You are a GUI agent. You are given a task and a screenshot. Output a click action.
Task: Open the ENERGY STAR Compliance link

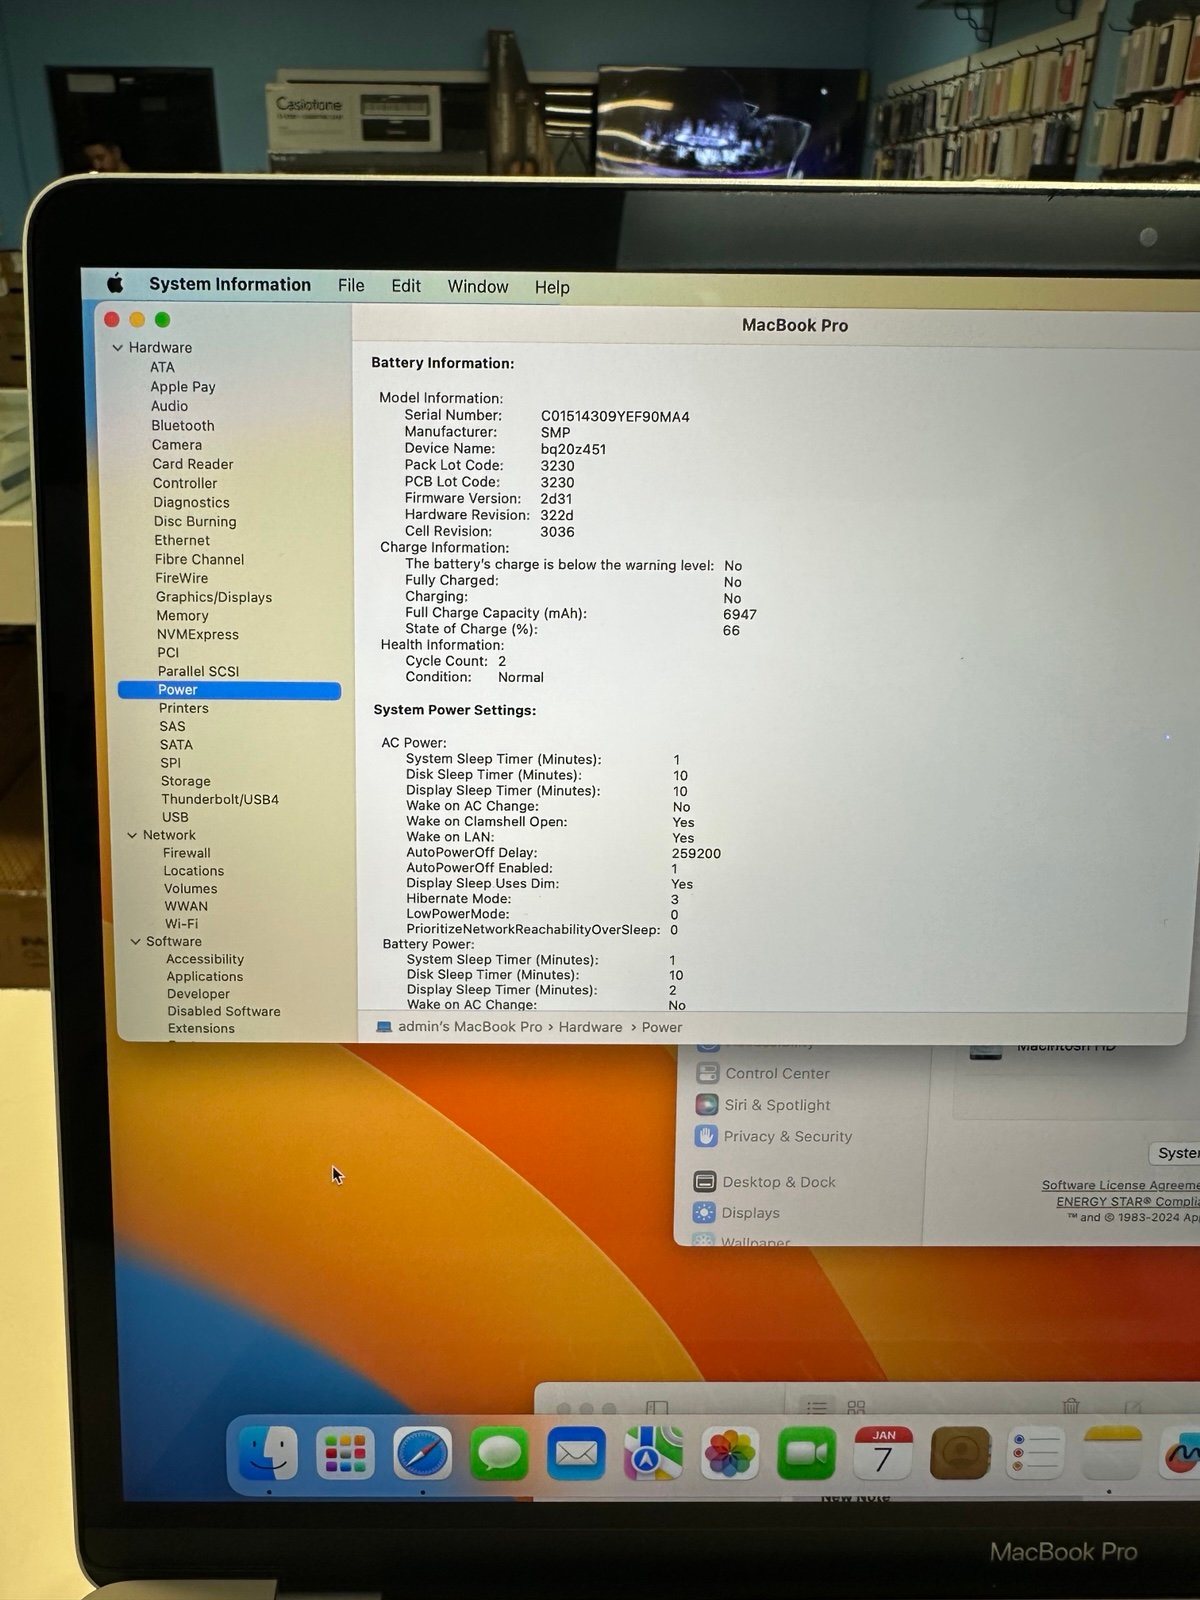1128,1202
